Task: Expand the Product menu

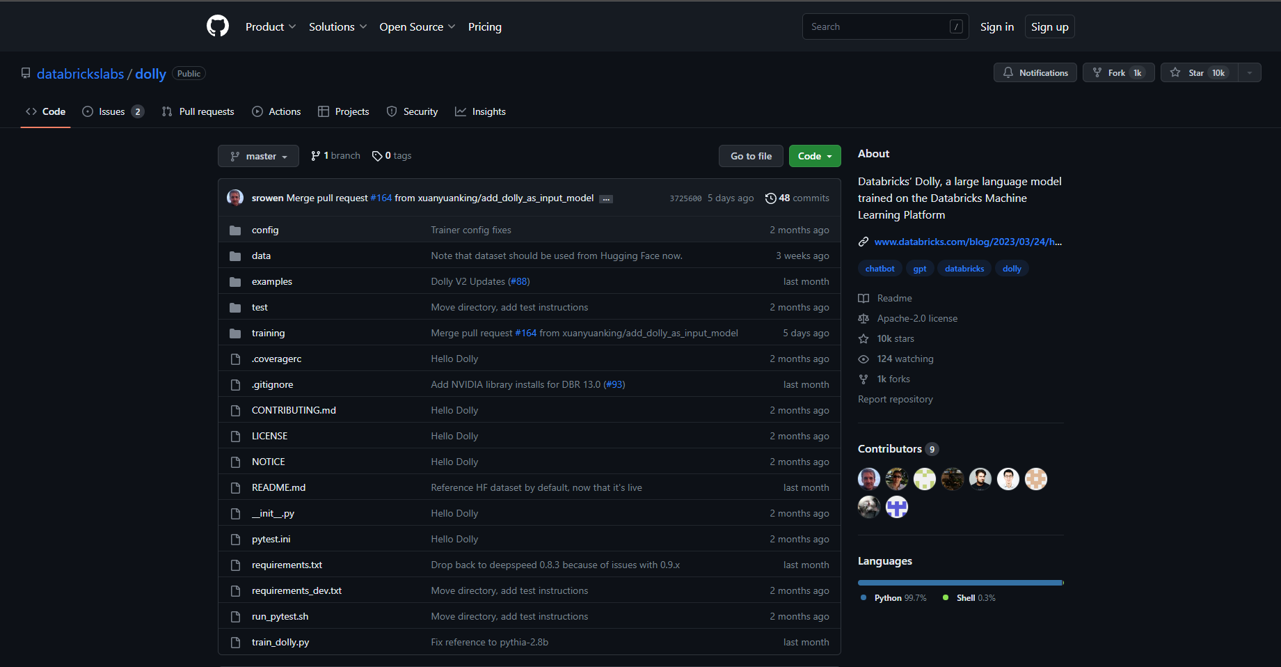Action: [x=270, y=27]
